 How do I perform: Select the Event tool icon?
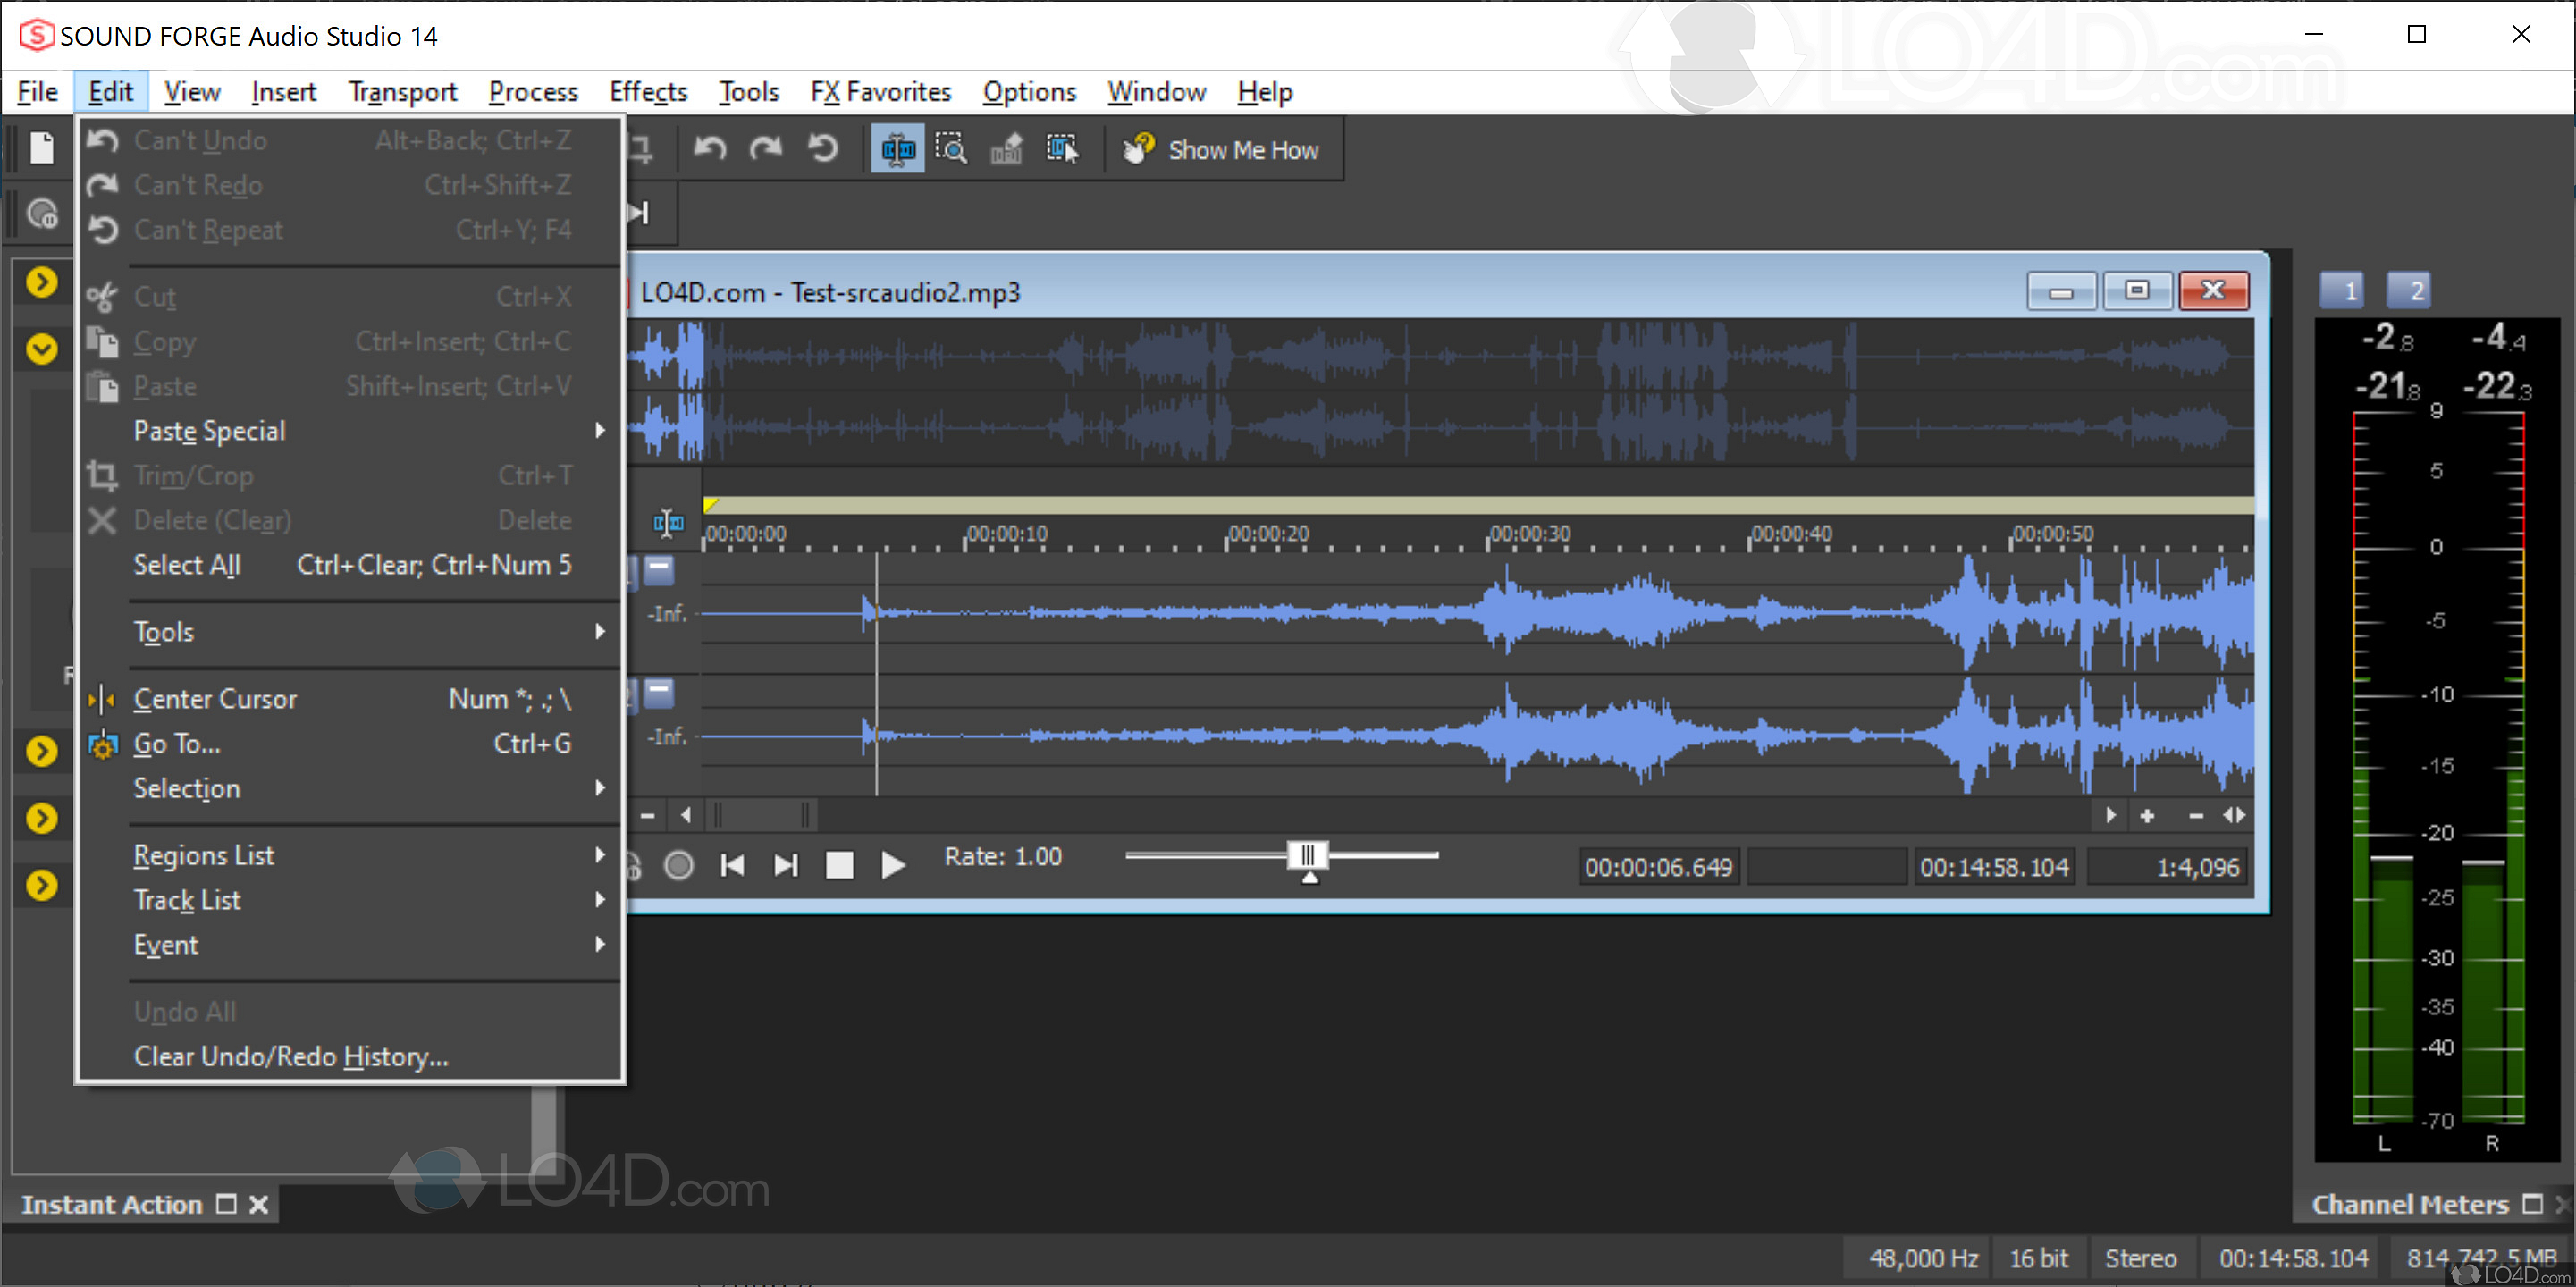[x=1062, y=150]
